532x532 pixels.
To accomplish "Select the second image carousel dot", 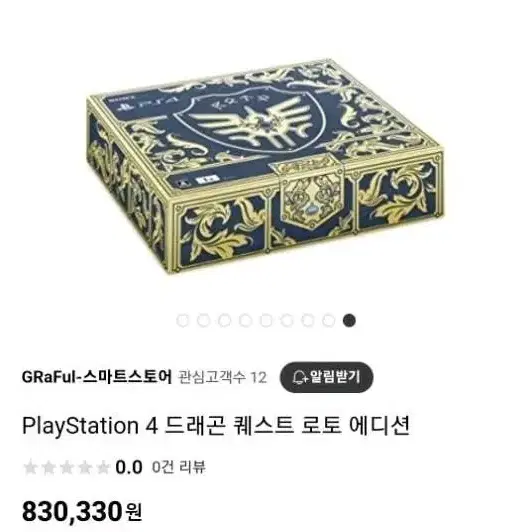I will pos(203,320).
